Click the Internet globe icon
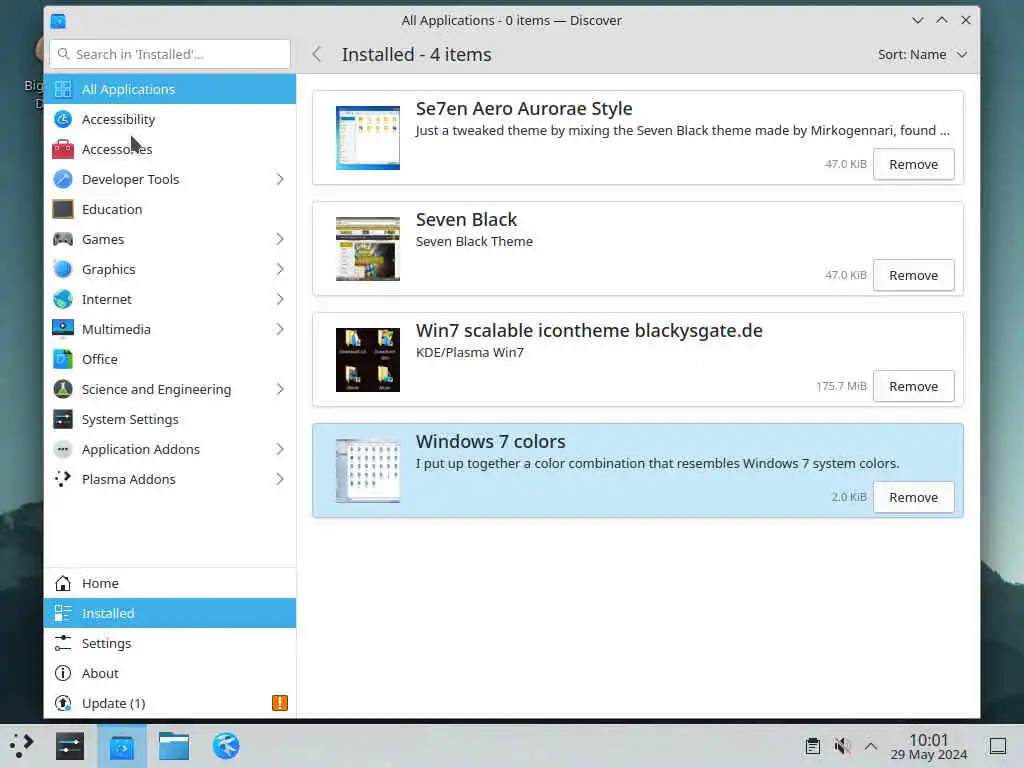The image size is (1024, 768). click(x=63, y=299)
